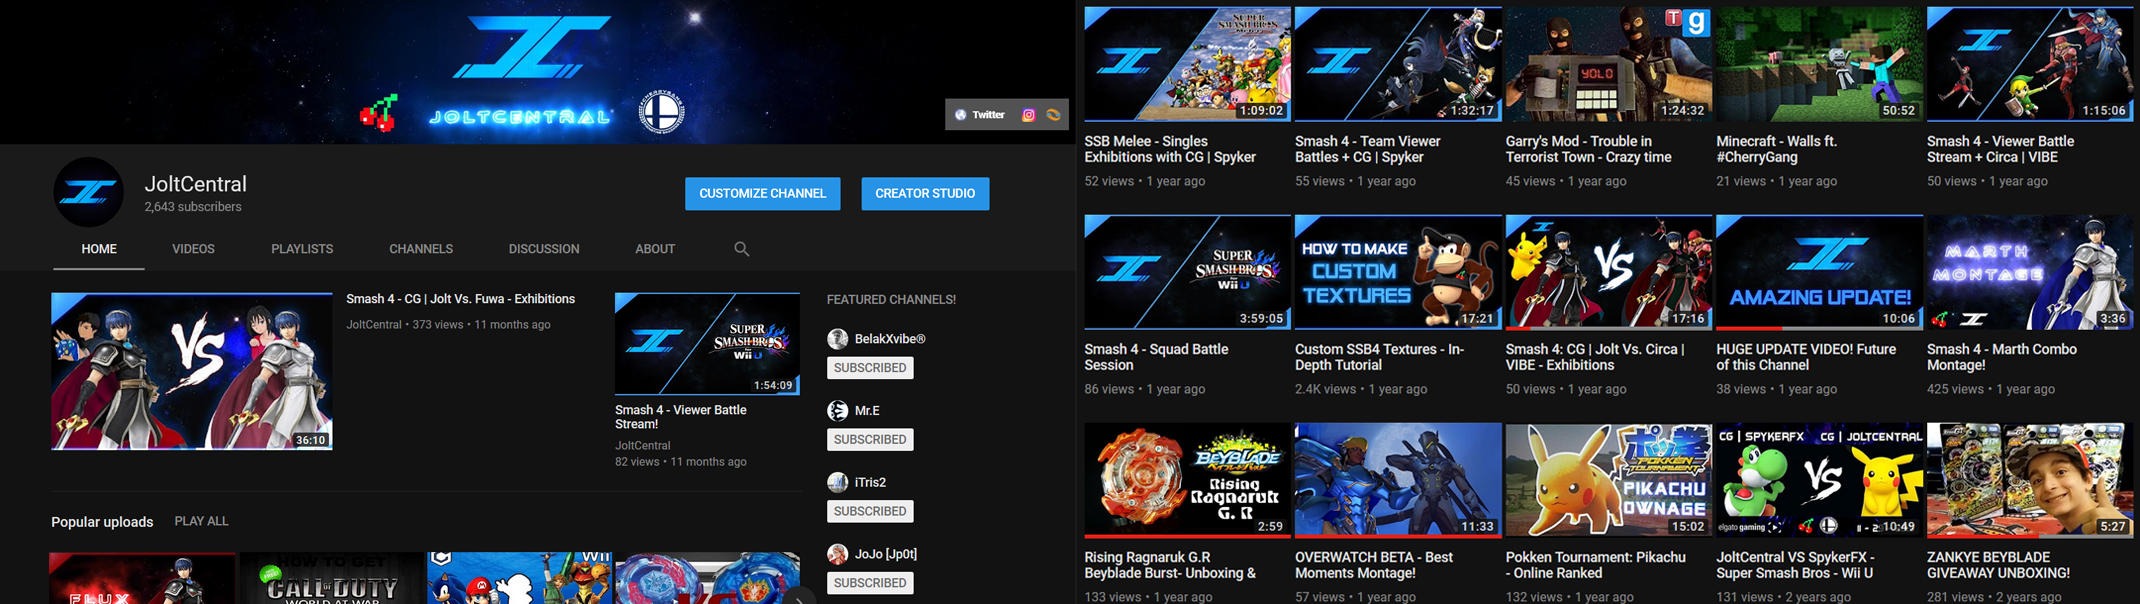Open Viewer Battle Stream + Circa thumbnail

(x=2030, y=64)
